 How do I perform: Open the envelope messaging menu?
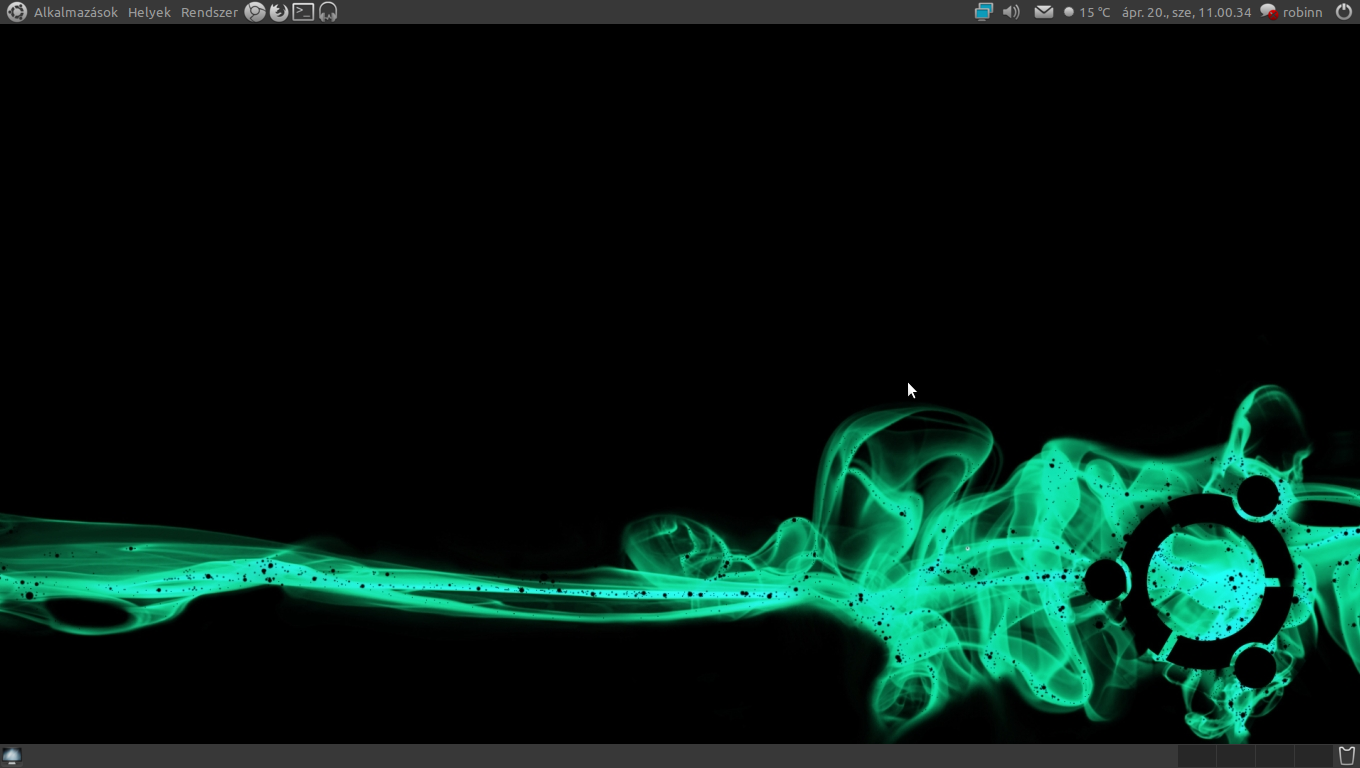pyautogui.click(x=1043, y=12)
